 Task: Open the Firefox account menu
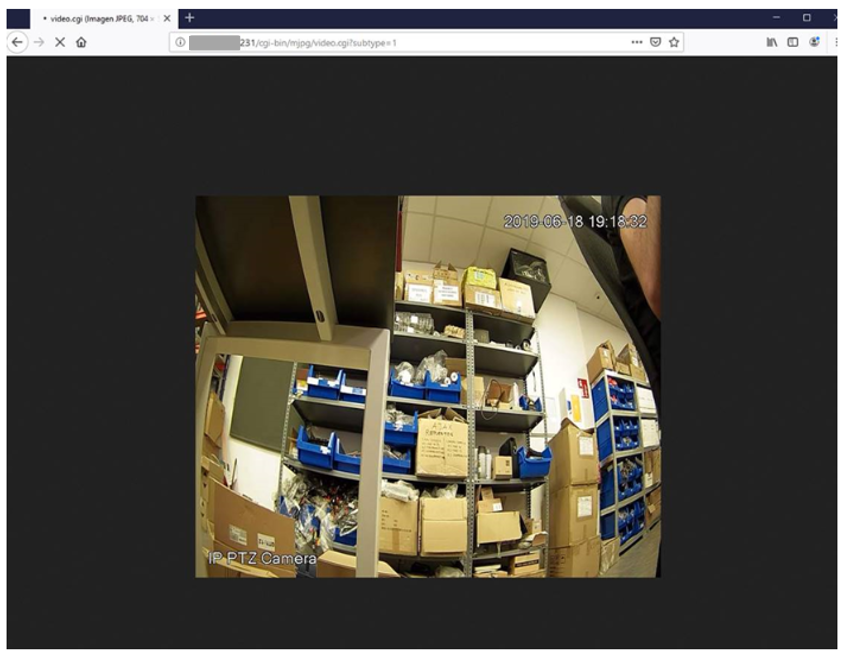pyautogui.click(x=815, y=41)
